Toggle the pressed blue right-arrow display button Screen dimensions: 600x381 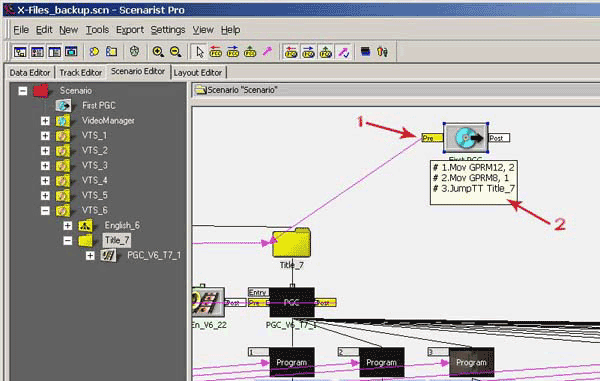308,52
